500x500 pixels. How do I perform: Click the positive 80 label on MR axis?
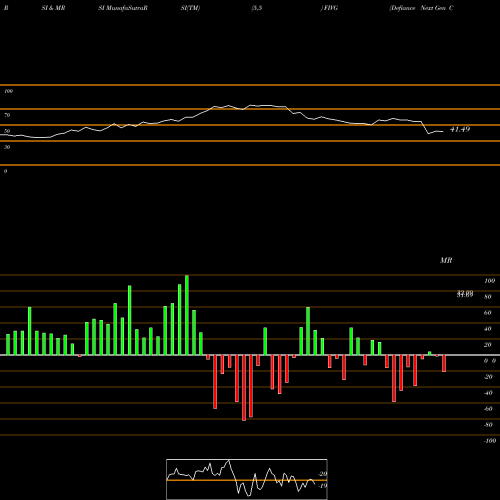click(x=488, y=297)
